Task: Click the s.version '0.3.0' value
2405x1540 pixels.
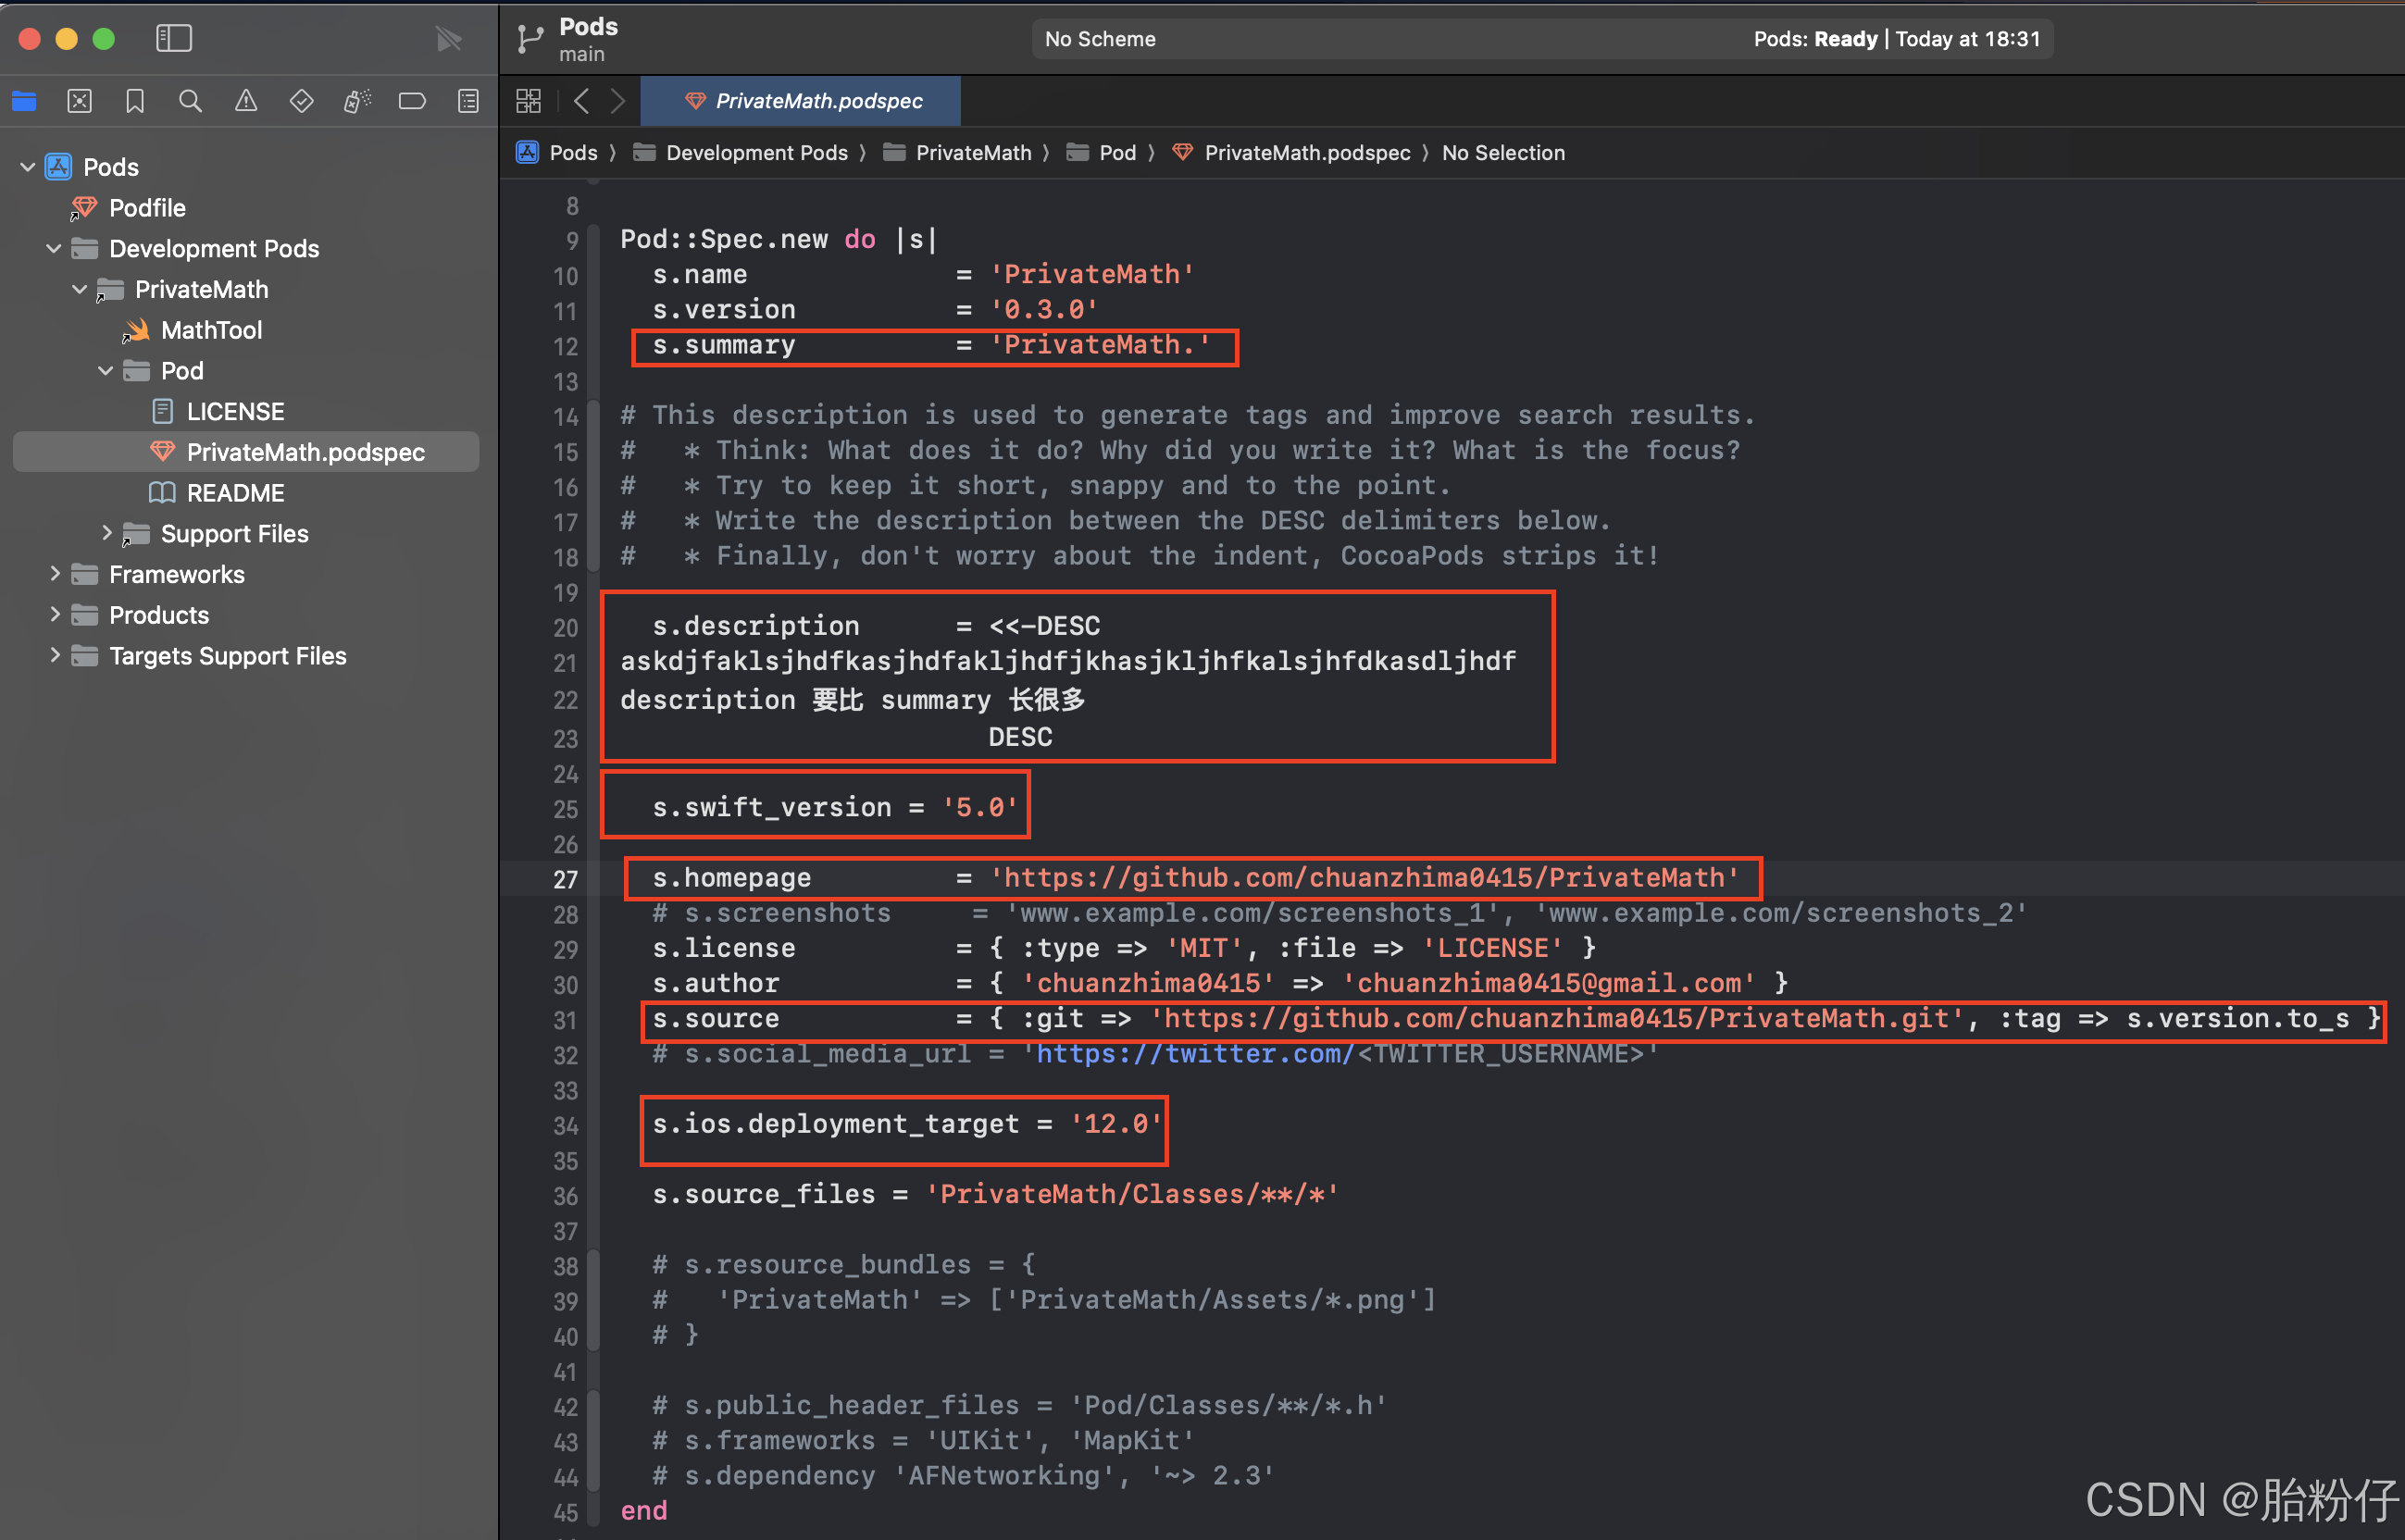Action: pyautogui.click(x=1044, y=310)
